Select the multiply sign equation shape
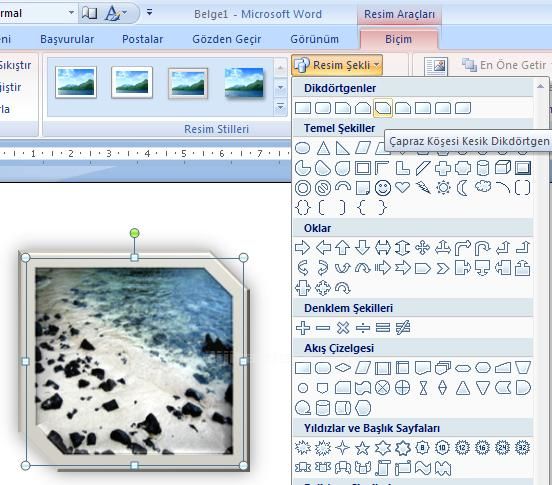552x485 pixels. [343, 328]
